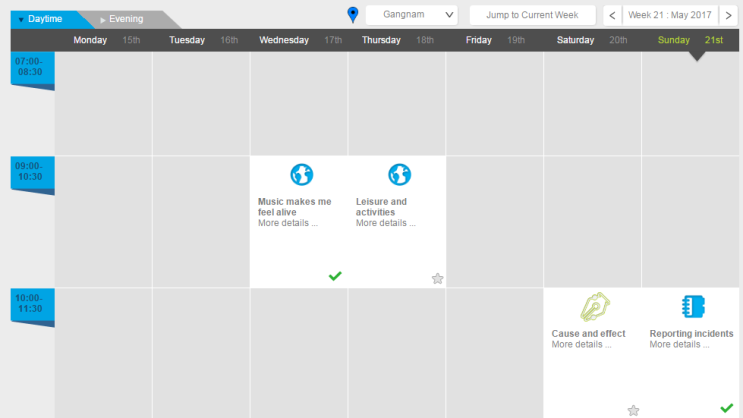The height and width of the screenshot is (418, 743).
Task: Click More details under Music makes me feel alive
Action: point(288,223)
